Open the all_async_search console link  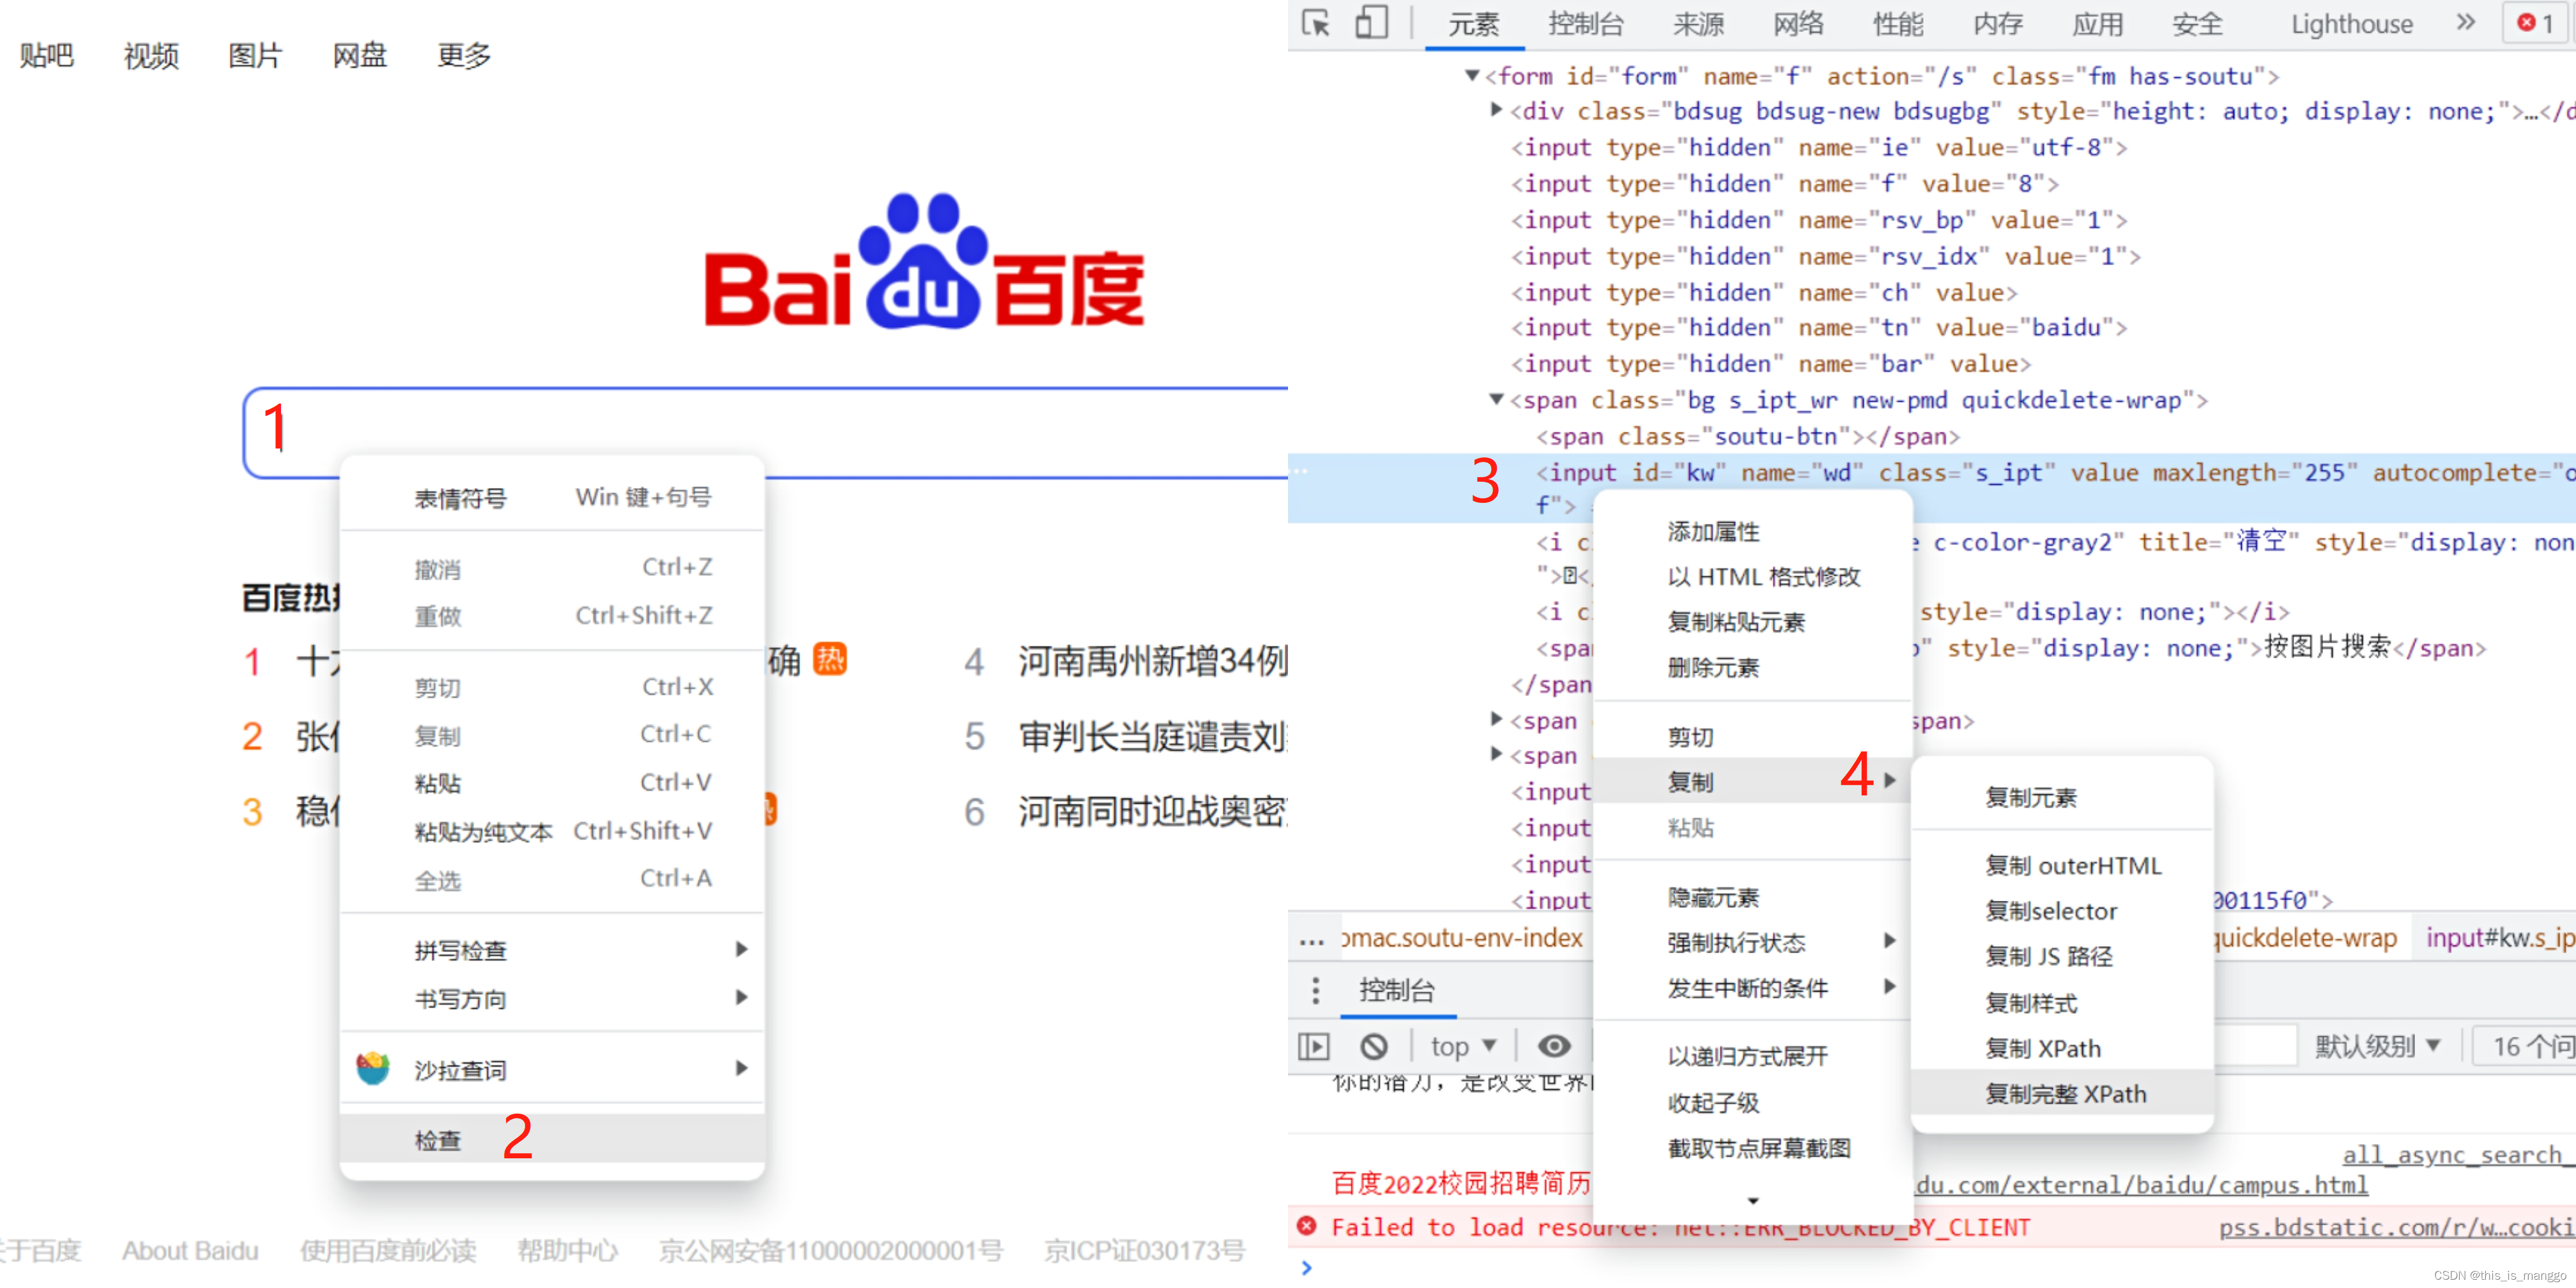(x=2449, y=1155)
